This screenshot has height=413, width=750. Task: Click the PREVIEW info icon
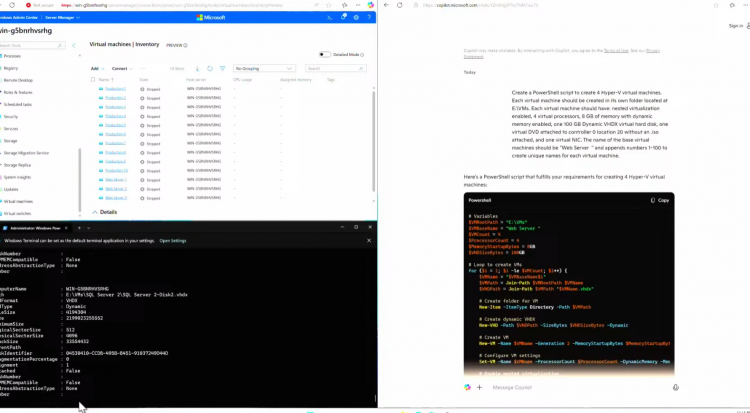coord(186,45)
